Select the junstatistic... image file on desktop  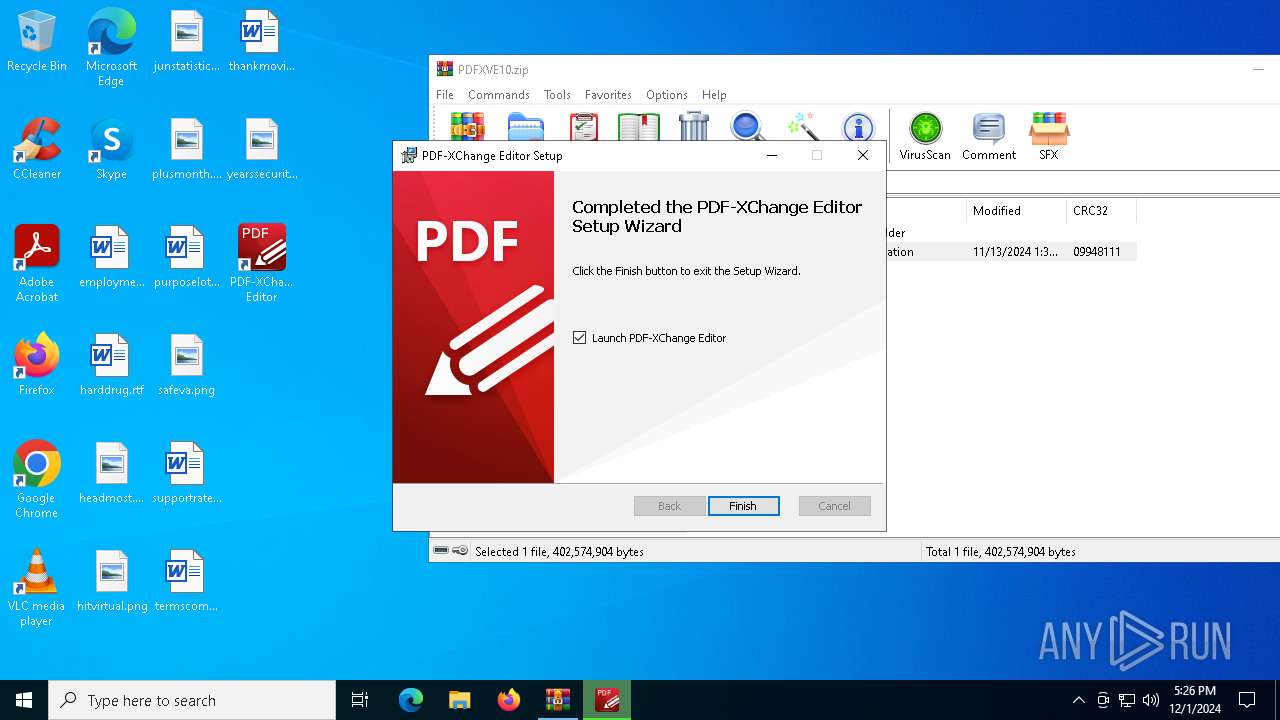187,42
